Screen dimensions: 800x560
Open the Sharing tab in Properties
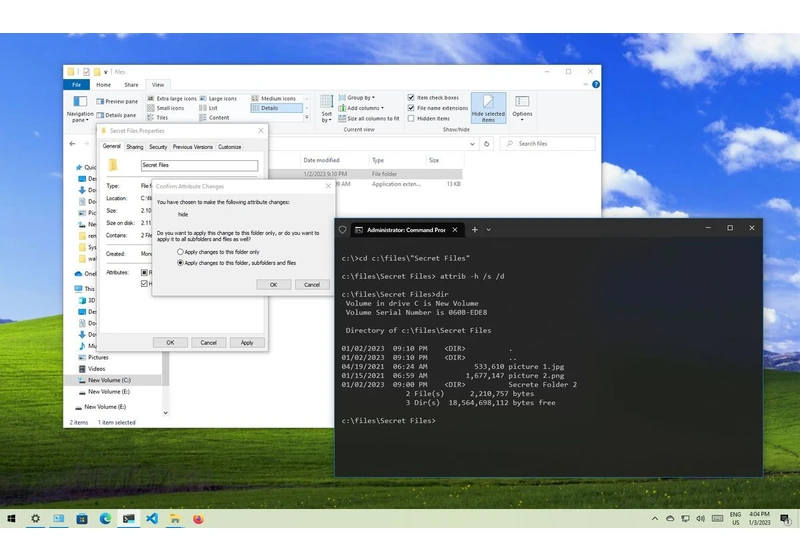click(x=135, y=147)
